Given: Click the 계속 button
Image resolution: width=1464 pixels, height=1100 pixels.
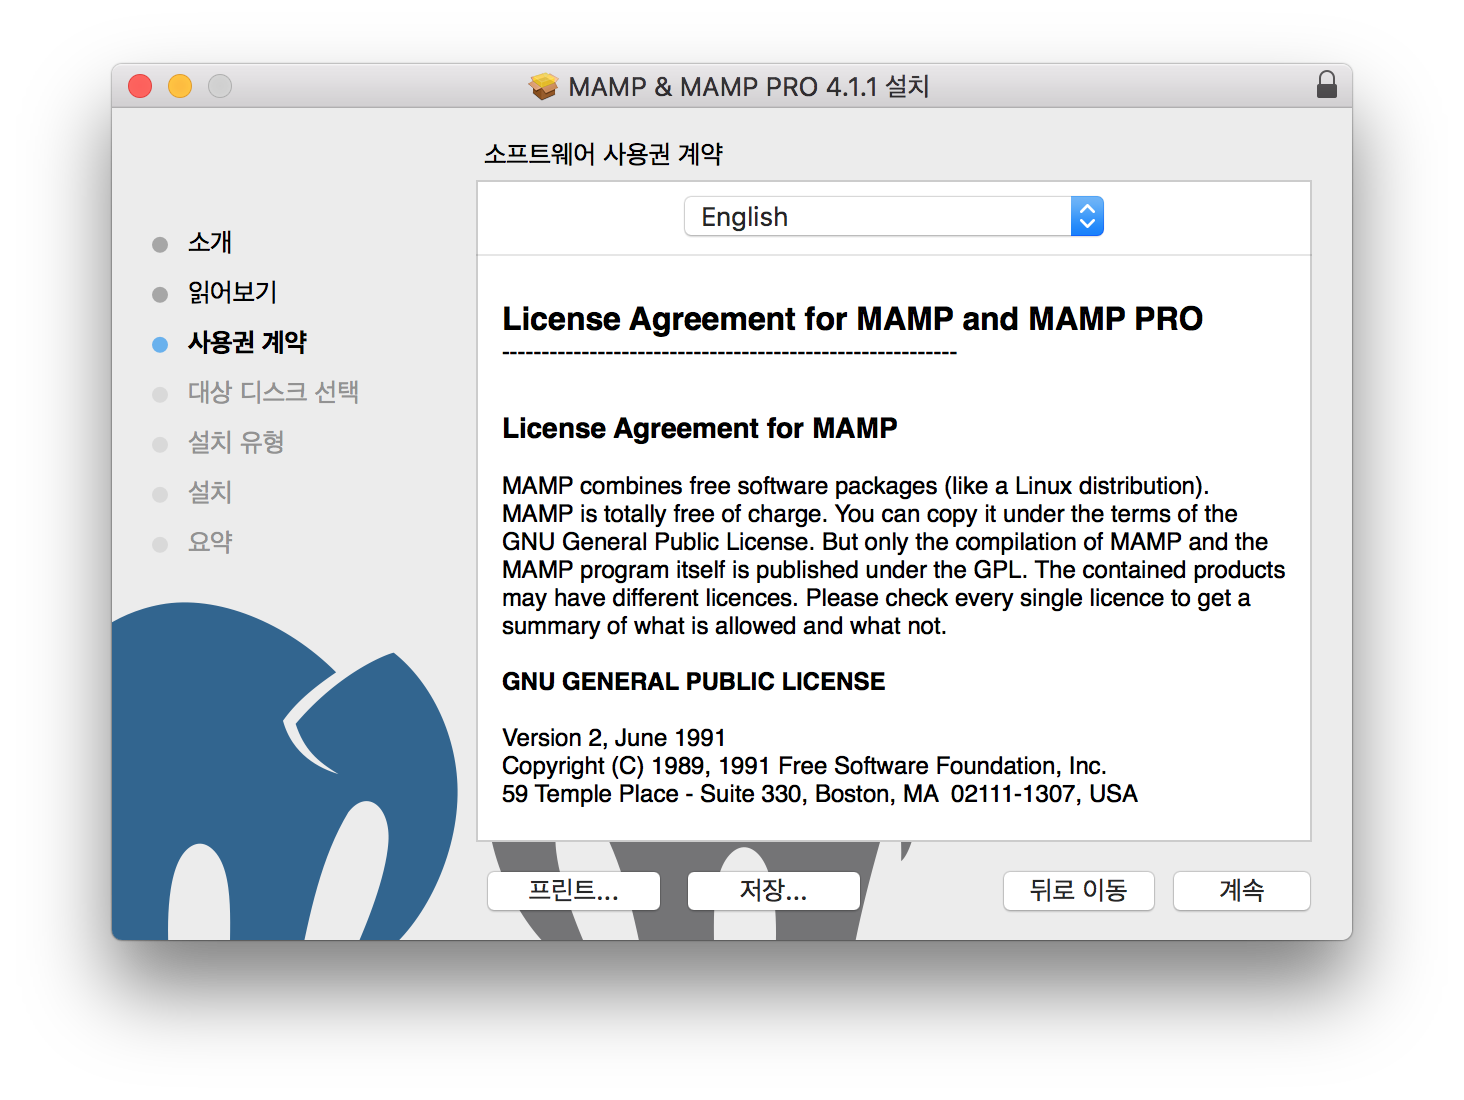Looking at the screenshot, I should click(1242, 890).
